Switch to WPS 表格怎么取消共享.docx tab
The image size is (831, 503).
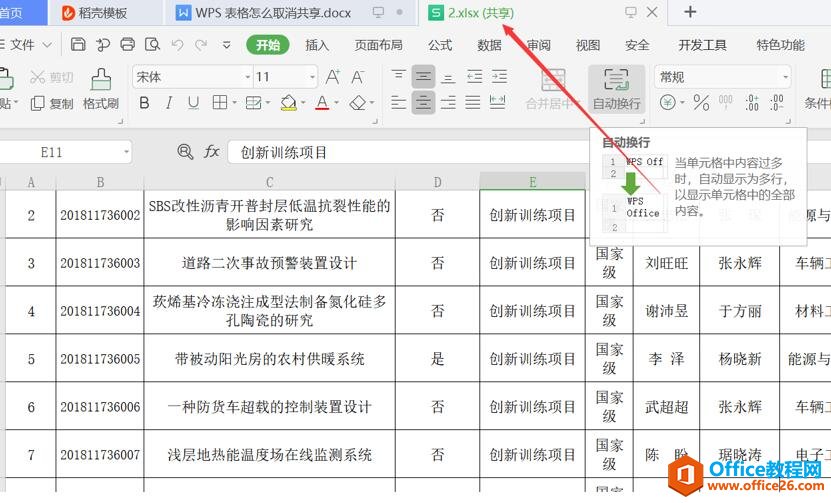pos(273,13)
